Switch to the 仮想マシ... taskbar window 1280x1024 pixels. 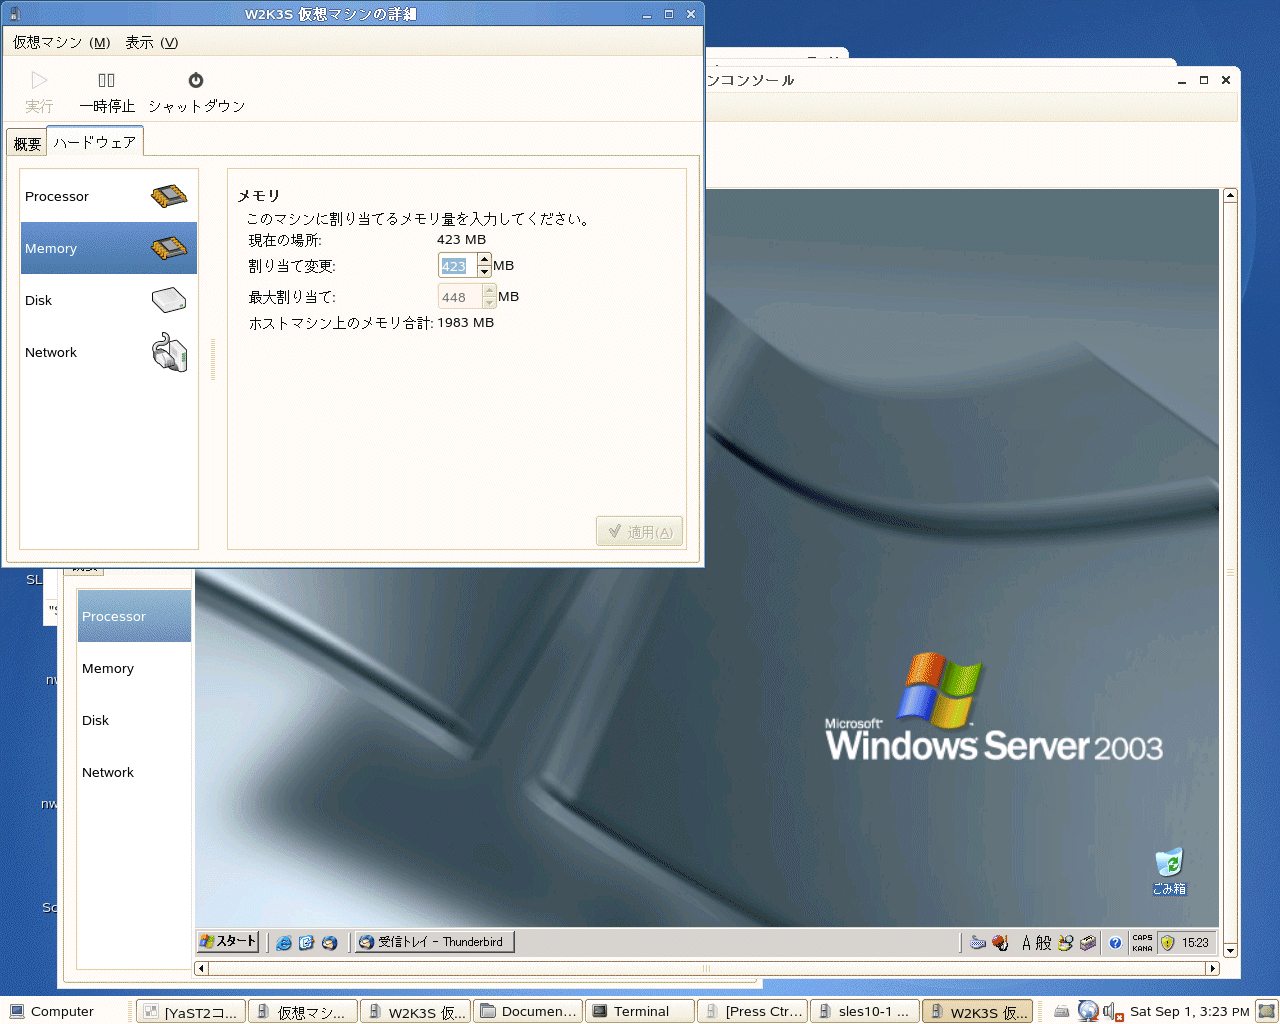(302, 1012)
